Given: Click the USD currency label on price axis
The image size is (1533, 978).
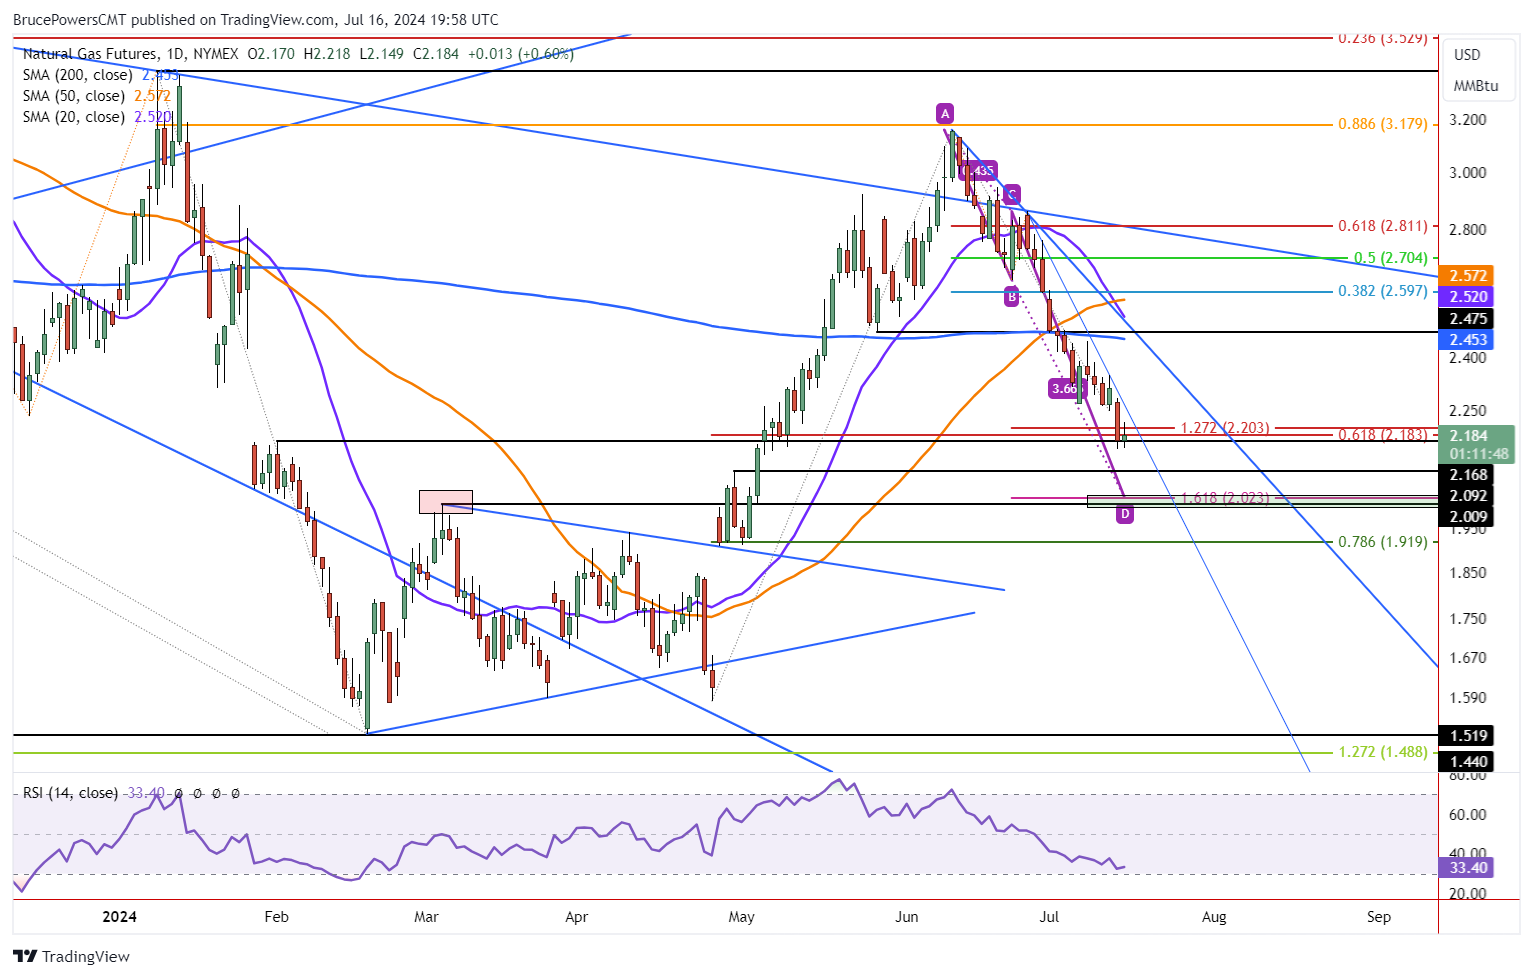Looking at the screenshot, I should tap(1467, 55).
